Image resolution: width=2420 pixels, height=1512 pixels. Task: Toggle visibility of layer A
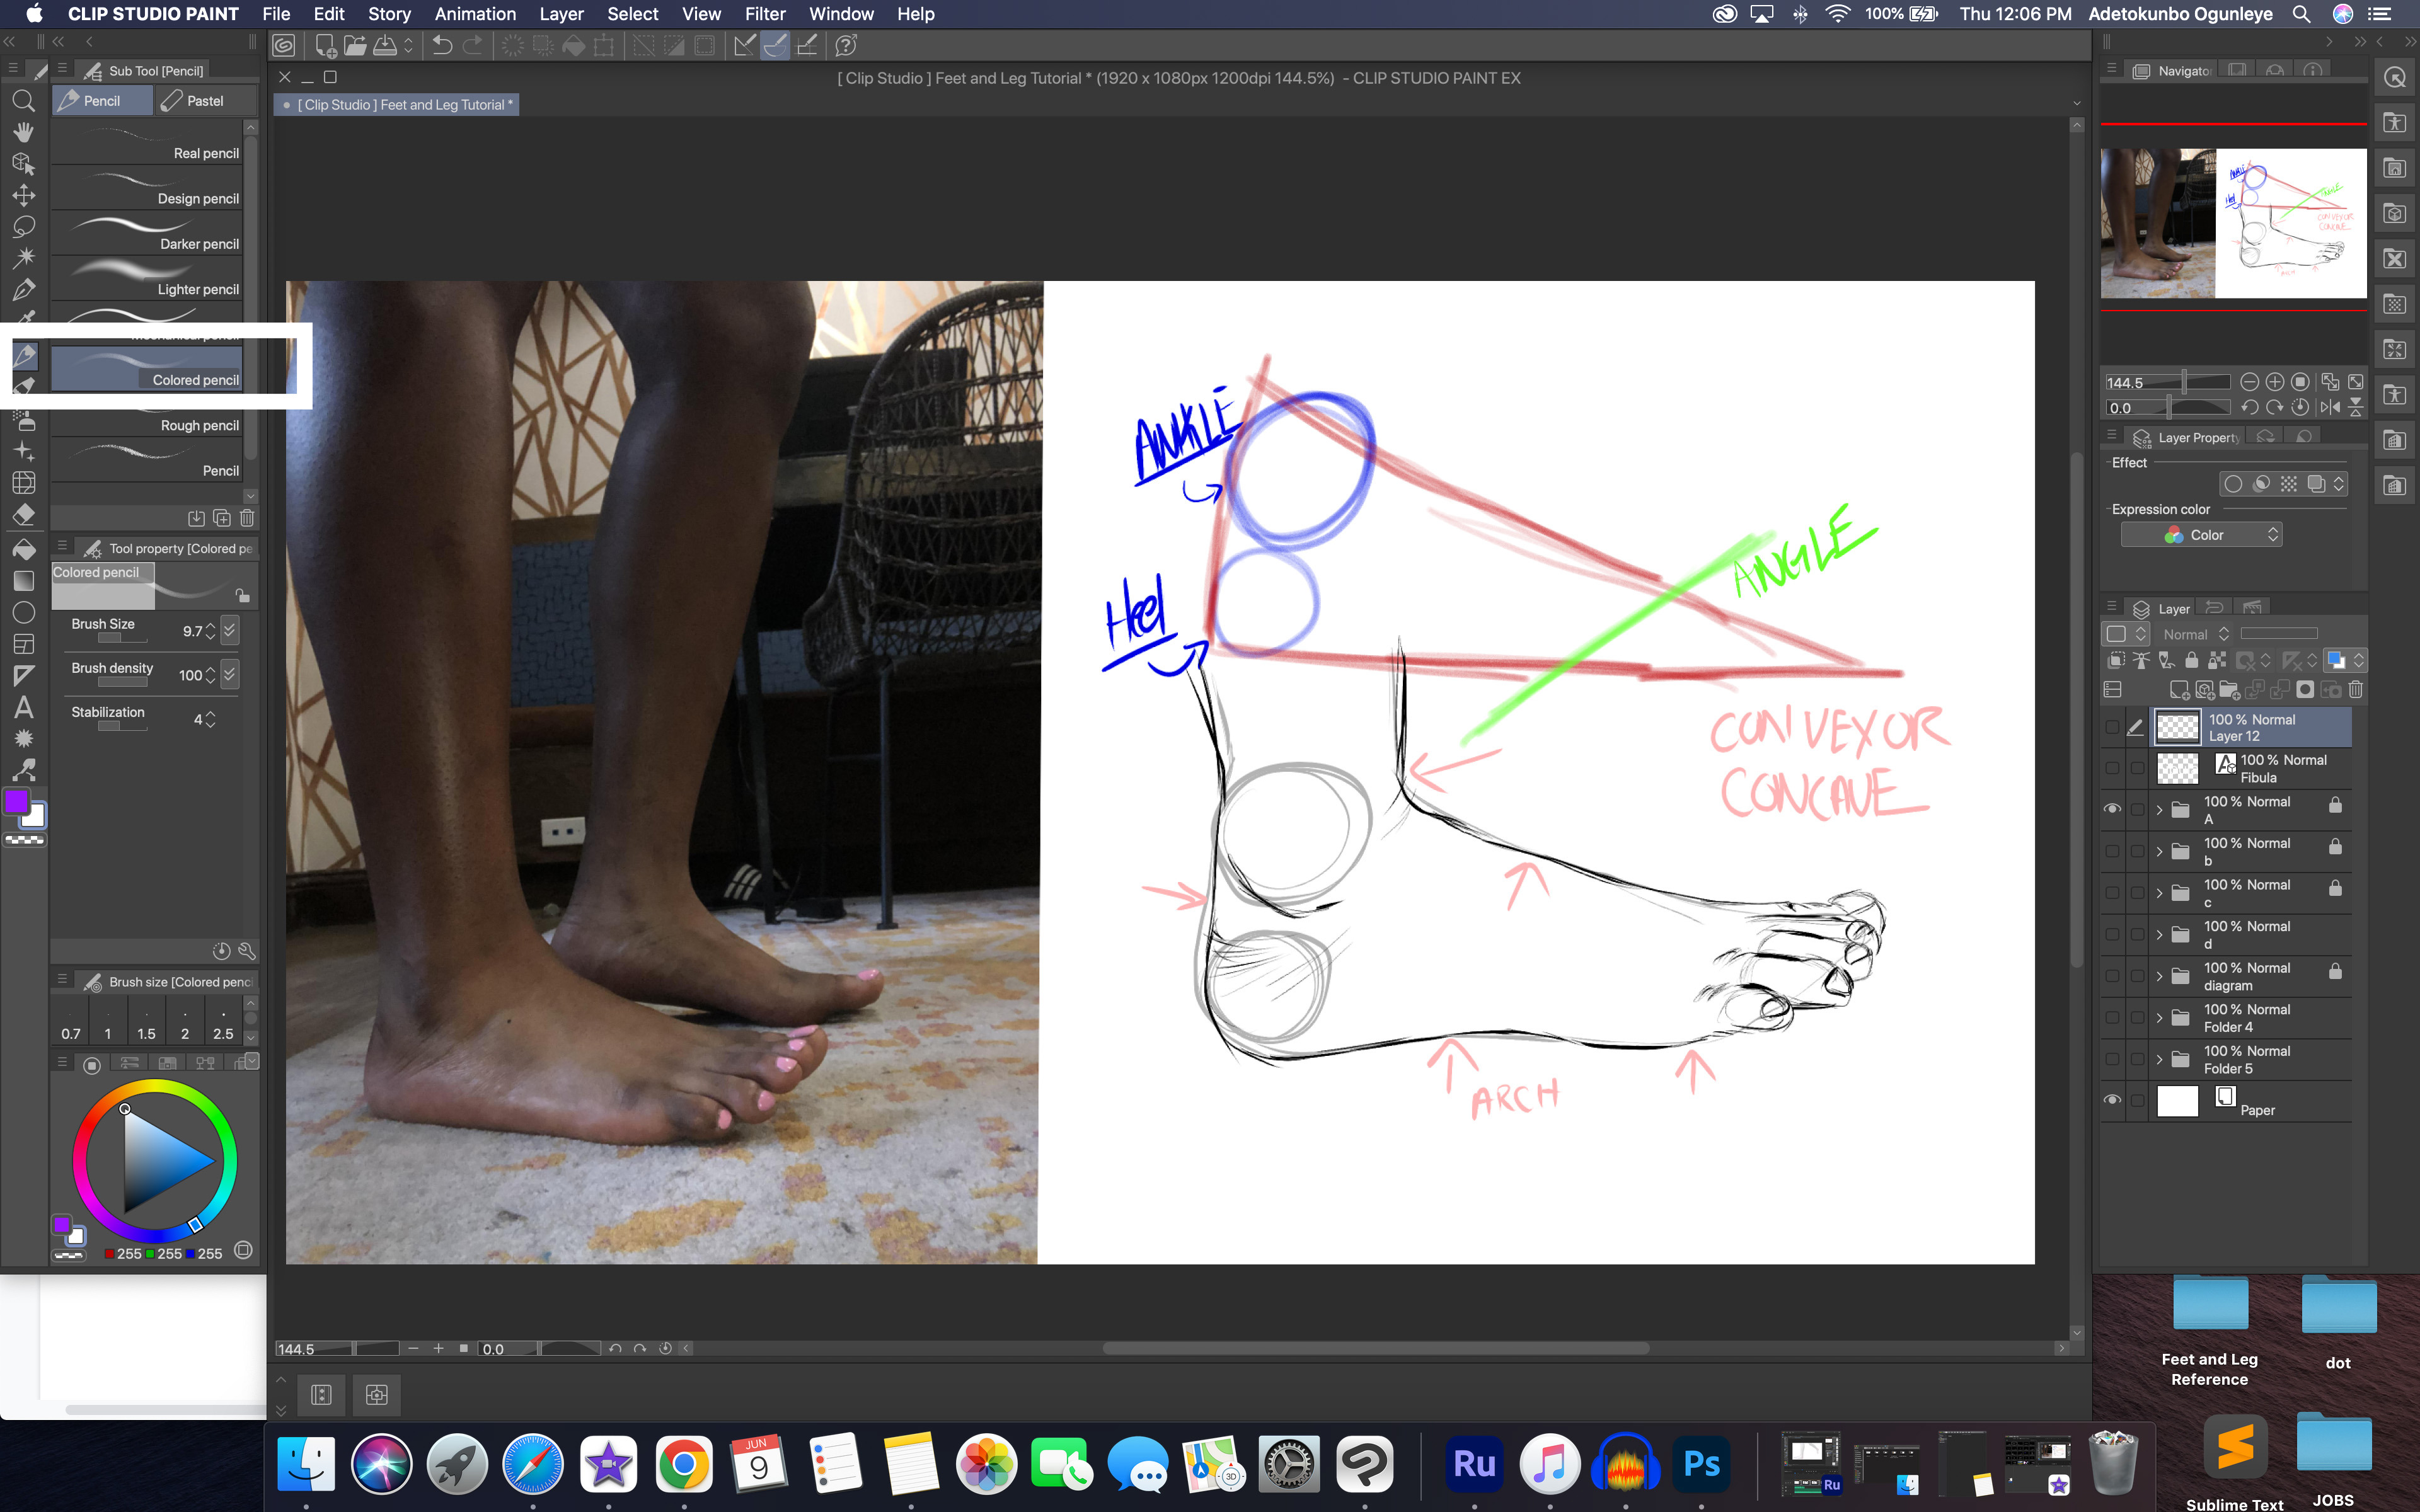click(2114, 808)
